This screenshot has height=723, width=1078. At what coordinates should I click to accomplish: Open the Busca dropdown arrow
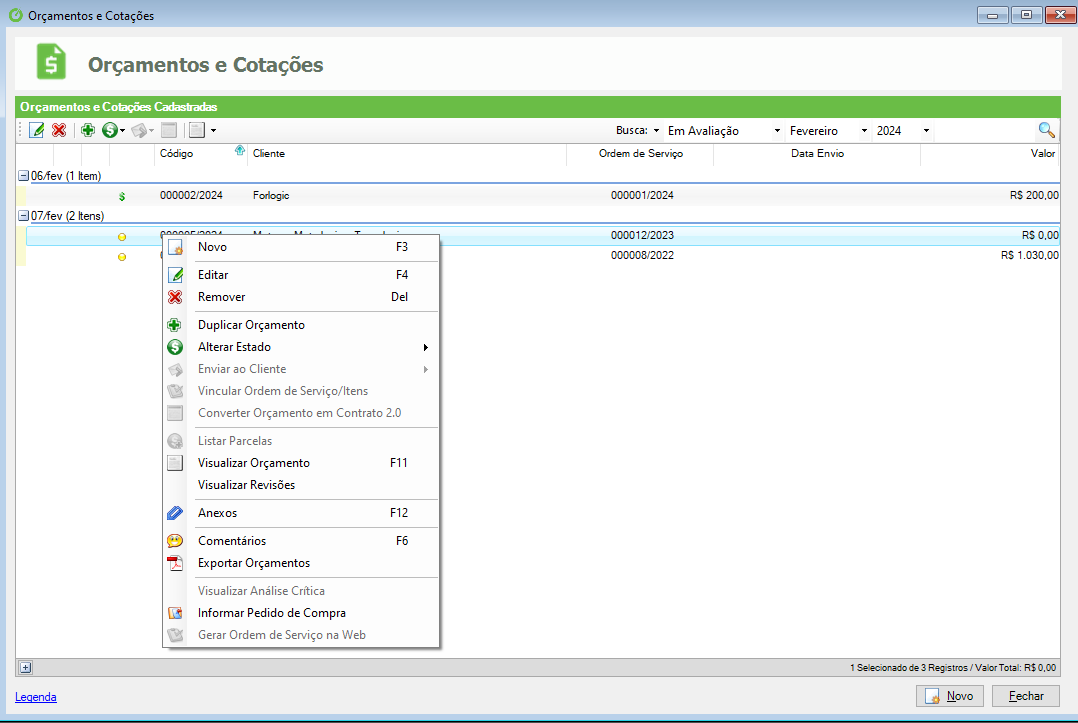[656, 131]
